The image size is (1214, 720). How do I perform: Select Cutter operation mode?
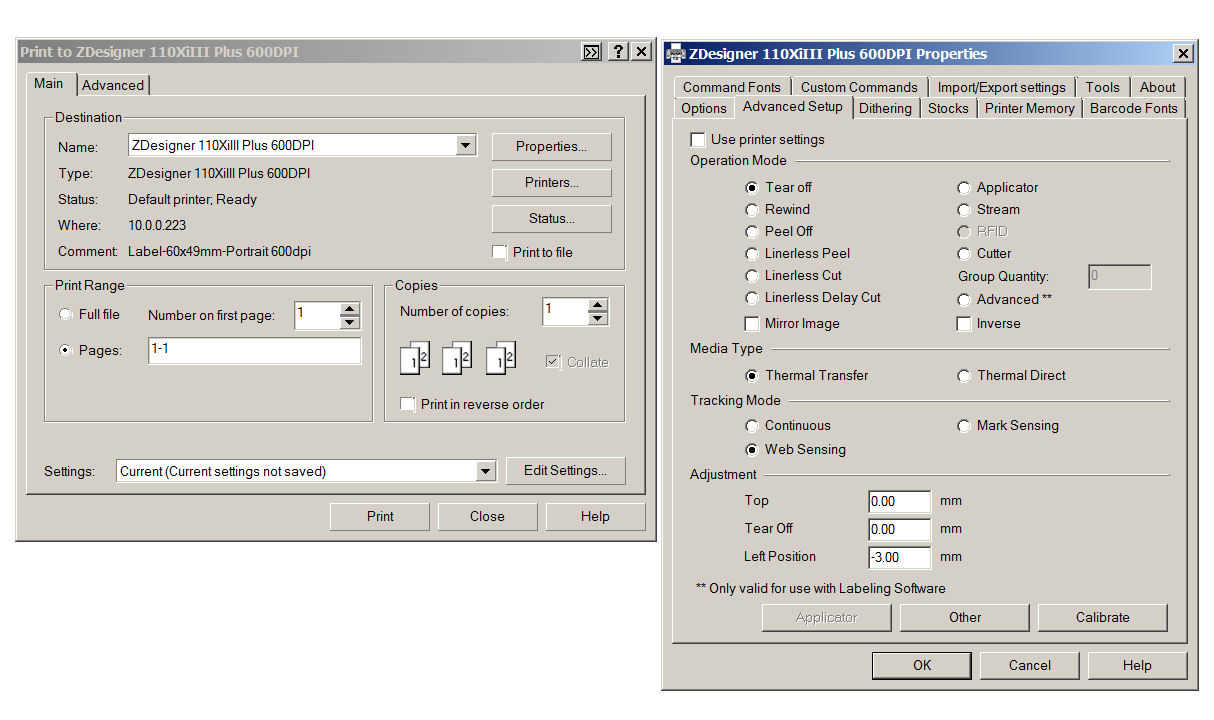coord(964,253)
